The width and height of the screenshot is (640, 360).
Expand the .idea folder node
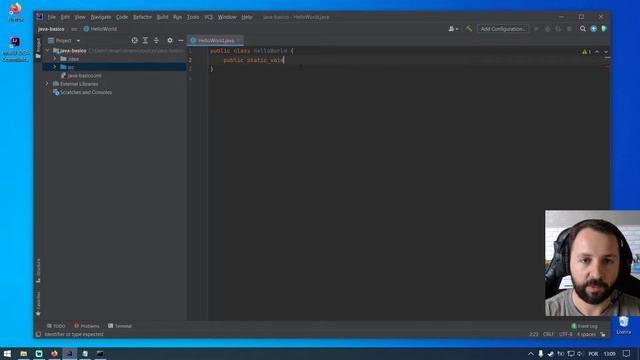[x=55, y=59]
